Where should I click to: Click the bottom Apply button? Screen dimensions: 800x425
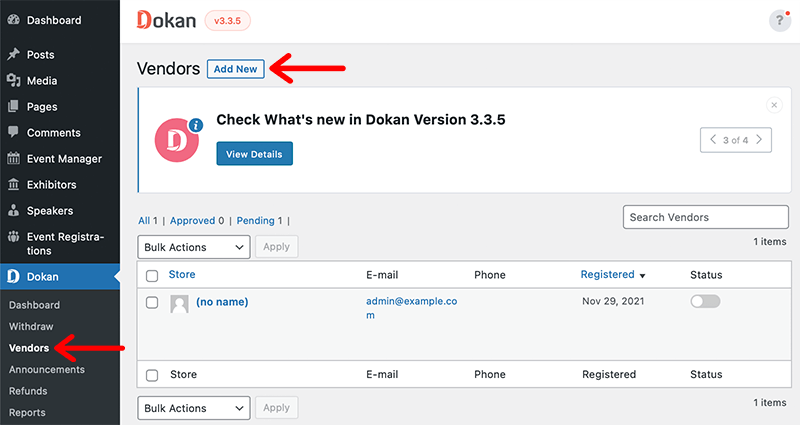tap(277, 408)
